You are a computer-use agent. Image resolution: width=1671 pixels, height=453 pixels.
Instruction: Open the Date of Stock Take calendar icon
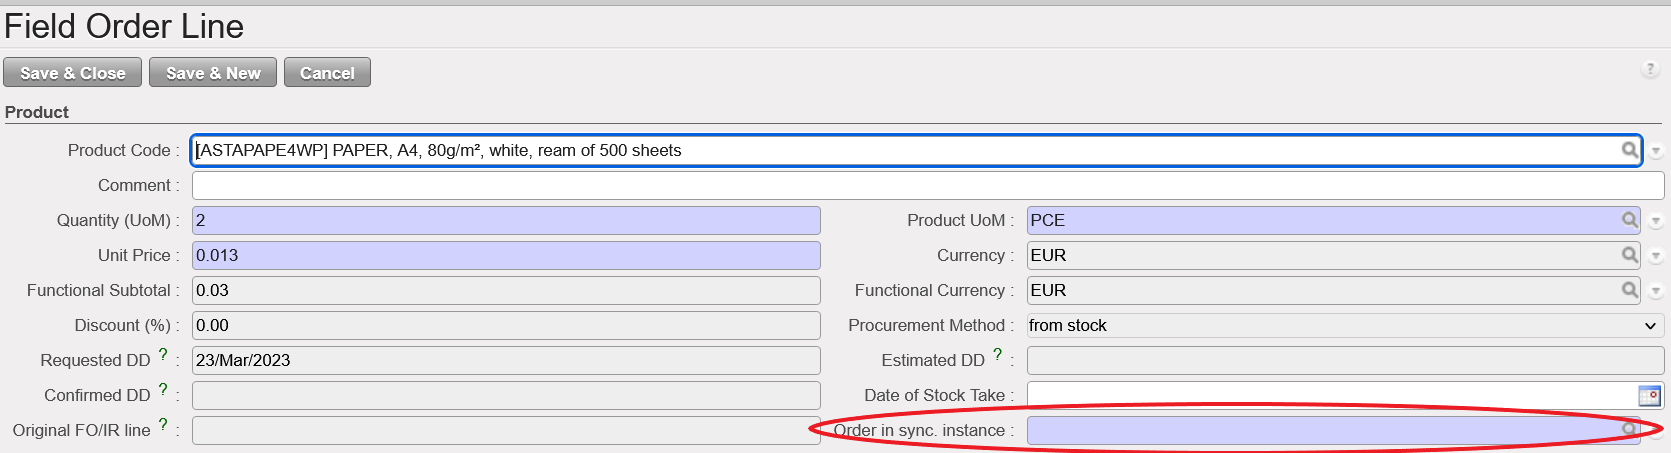[x=1649, y=396]
